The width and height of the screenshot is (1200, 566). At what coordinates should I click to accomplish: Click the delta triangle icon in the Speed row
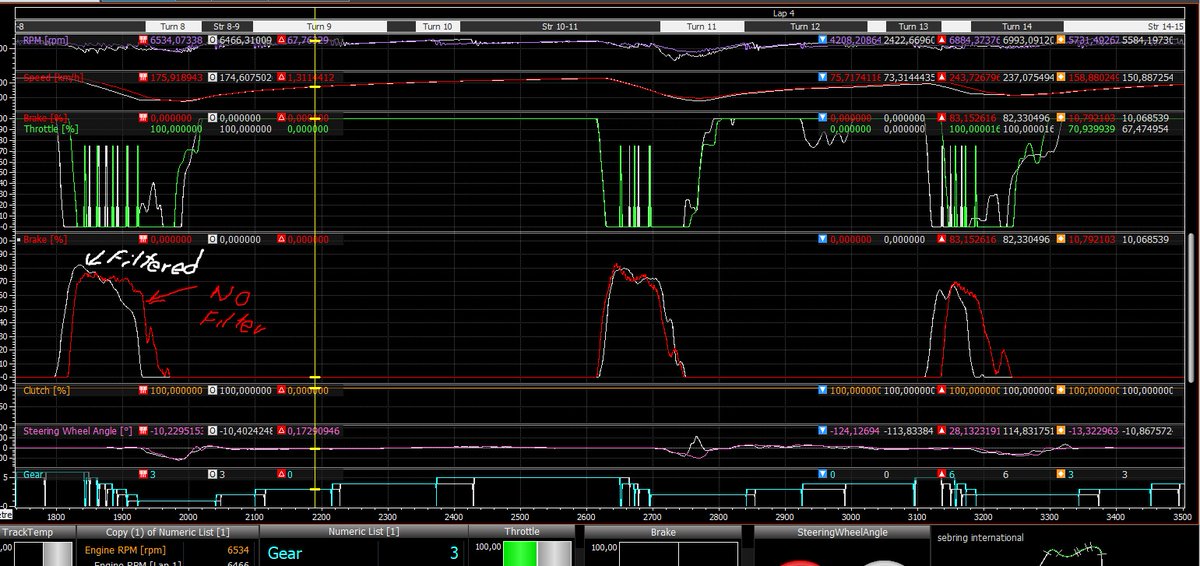[282, 77]
